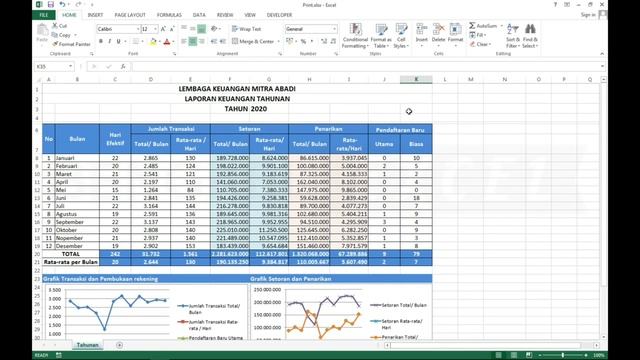The width and height of the screenshot is (640, 360).
Task: Switch to the REVIEW tab
Action: 224,15
